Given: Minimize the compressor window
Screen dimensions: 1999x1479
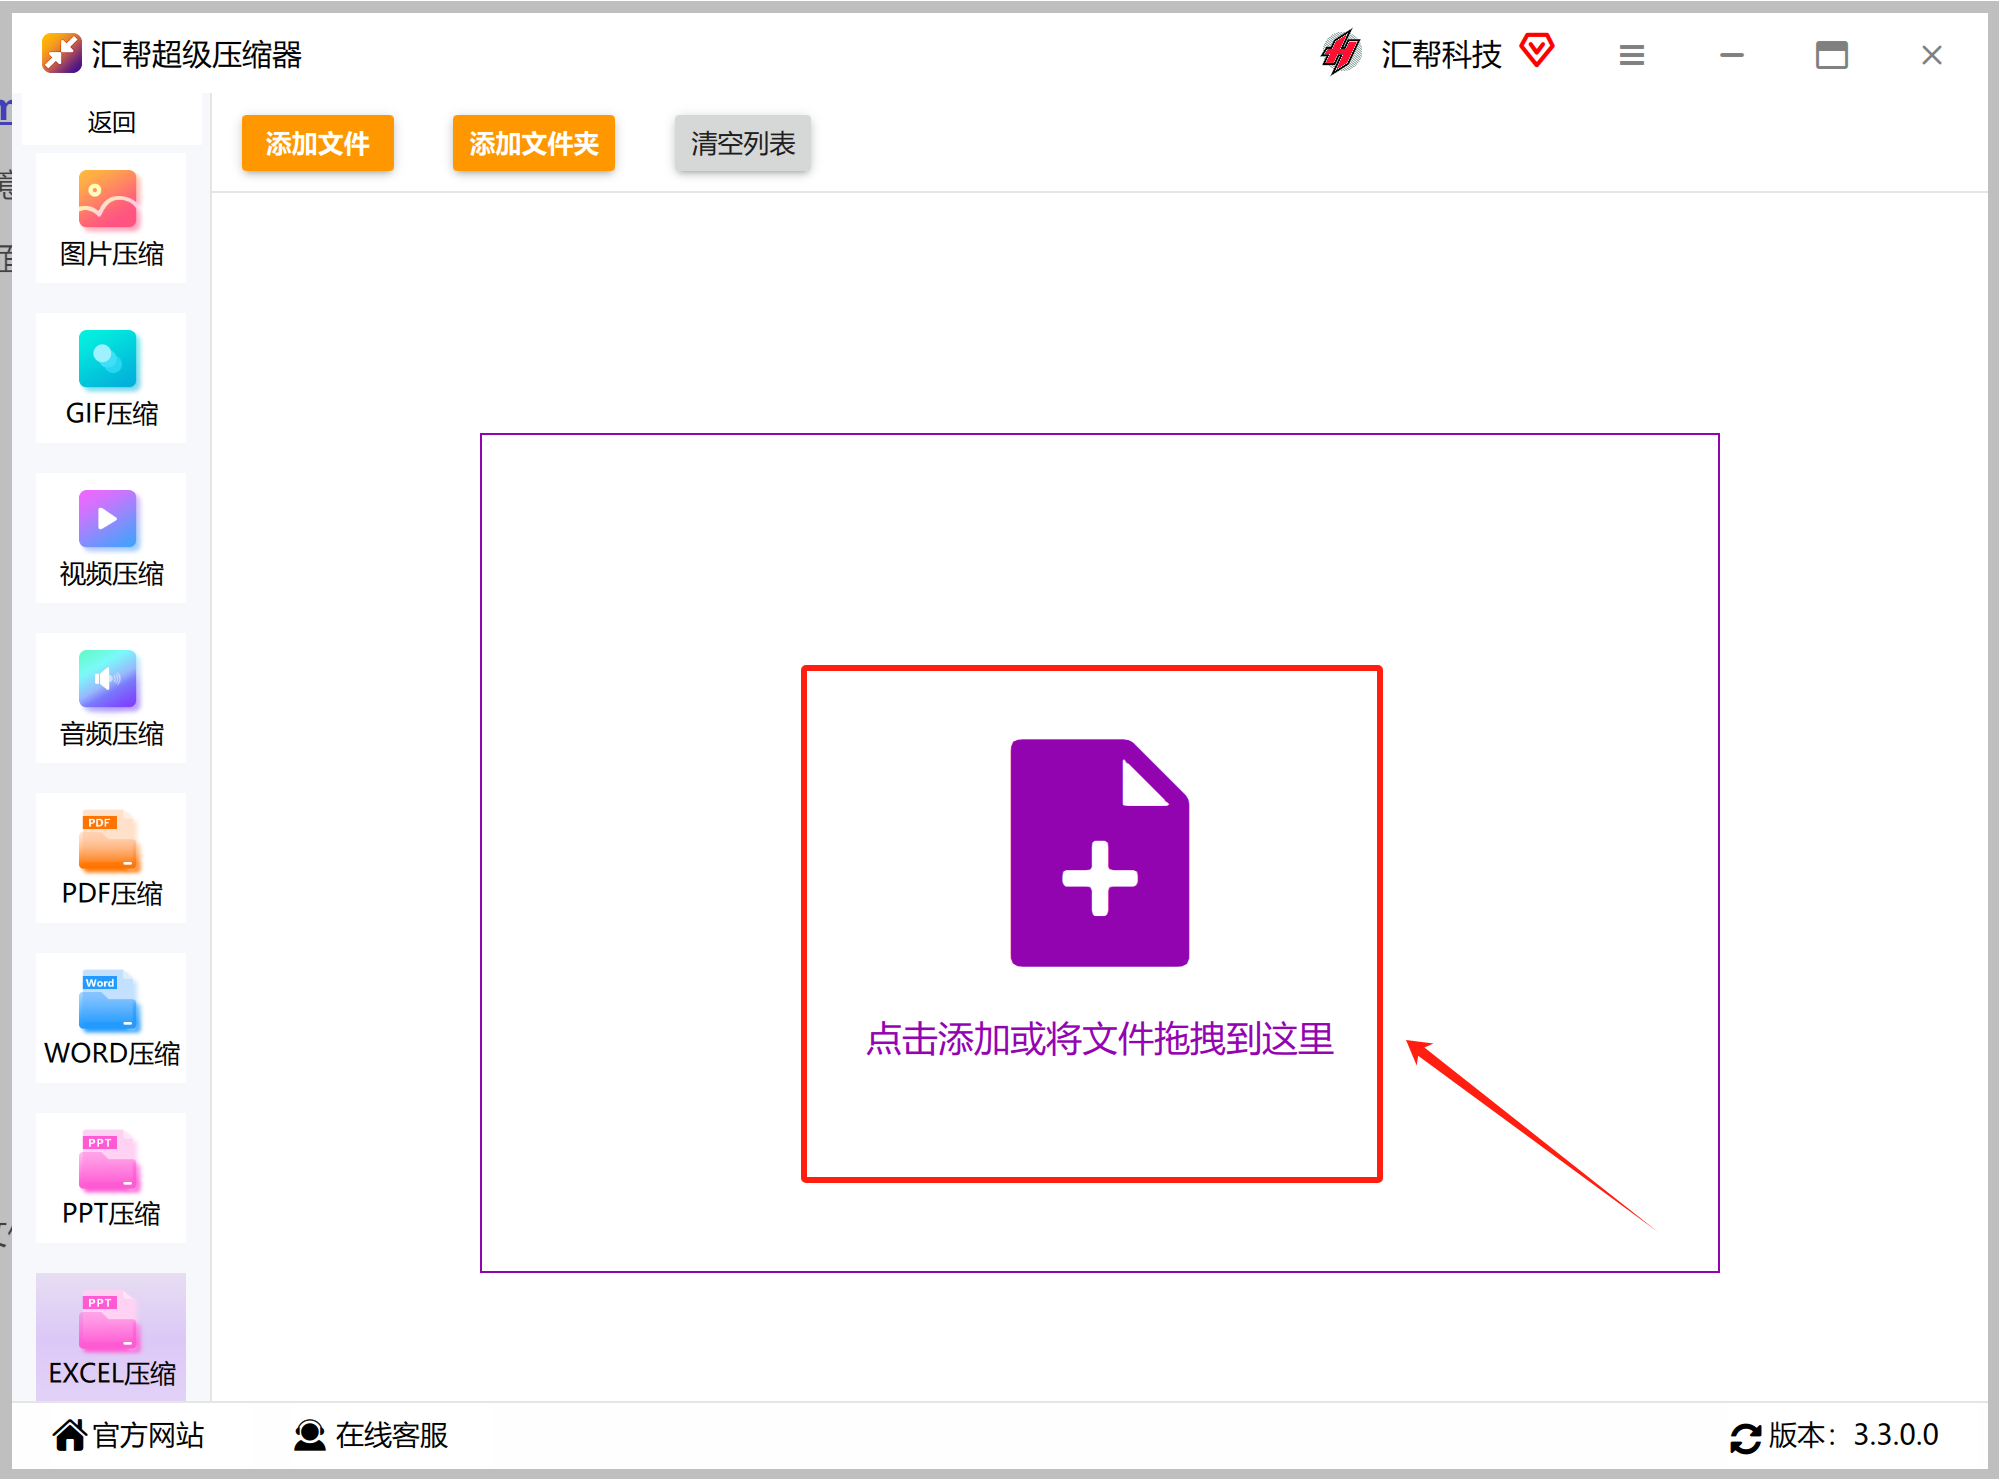Looking at the screenshot, I should 1731,55.
